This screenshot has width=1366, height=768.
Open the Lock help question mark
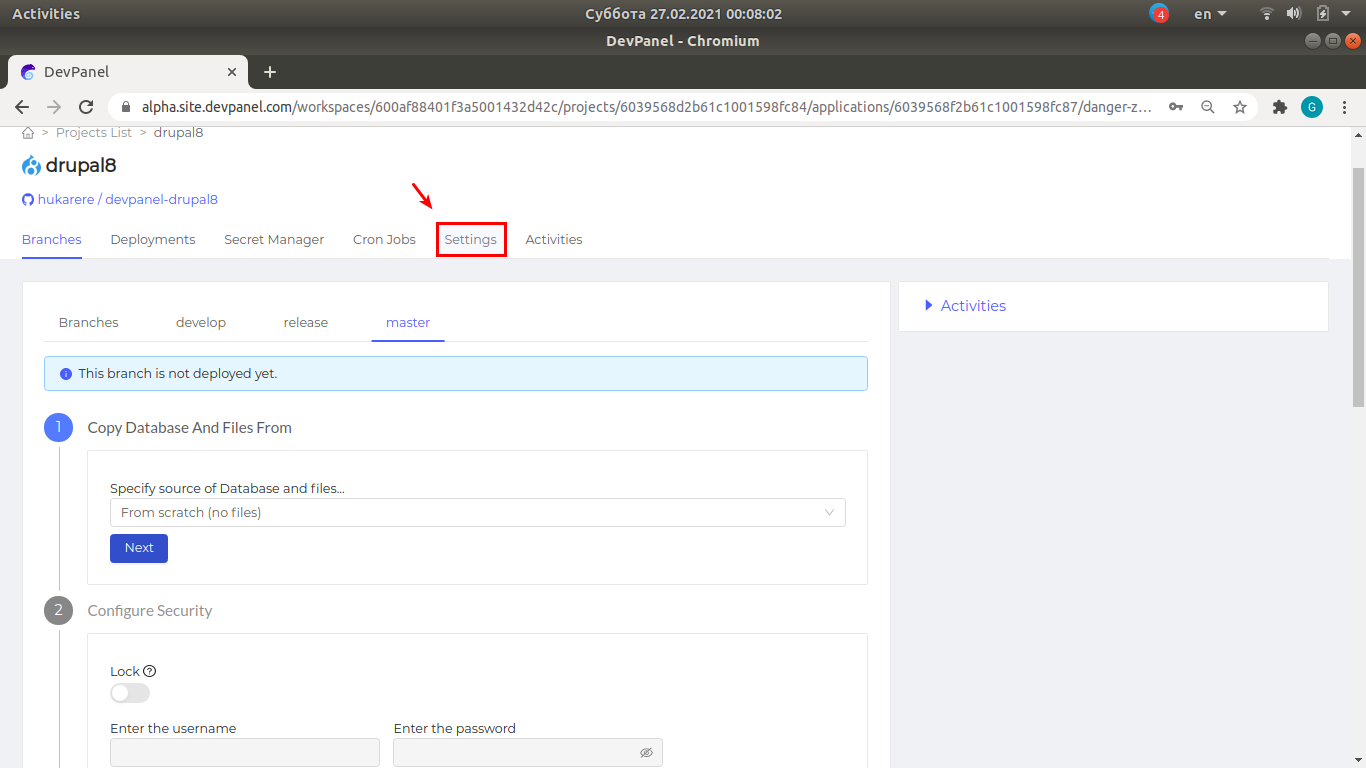tap(148, 671)
